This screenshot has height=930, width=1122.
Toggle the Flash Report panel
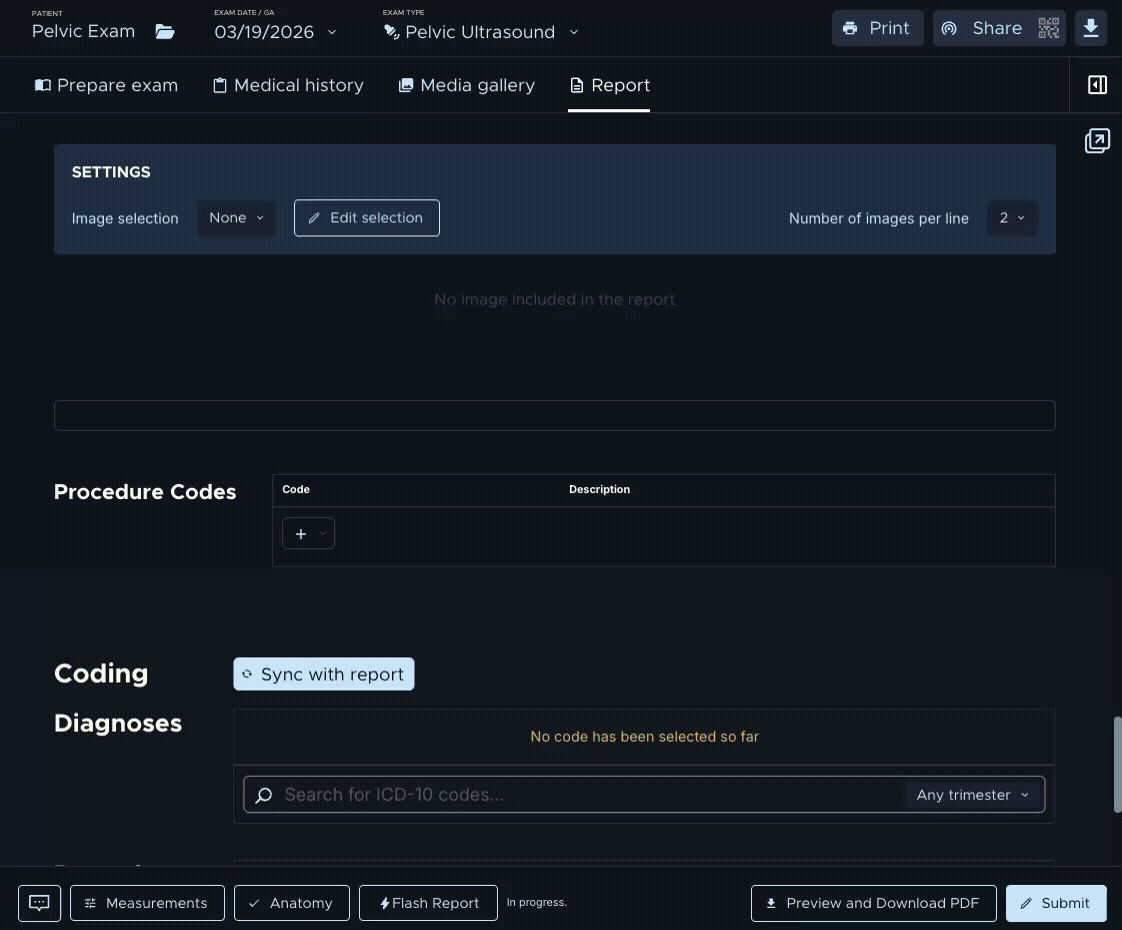point(428,902)
